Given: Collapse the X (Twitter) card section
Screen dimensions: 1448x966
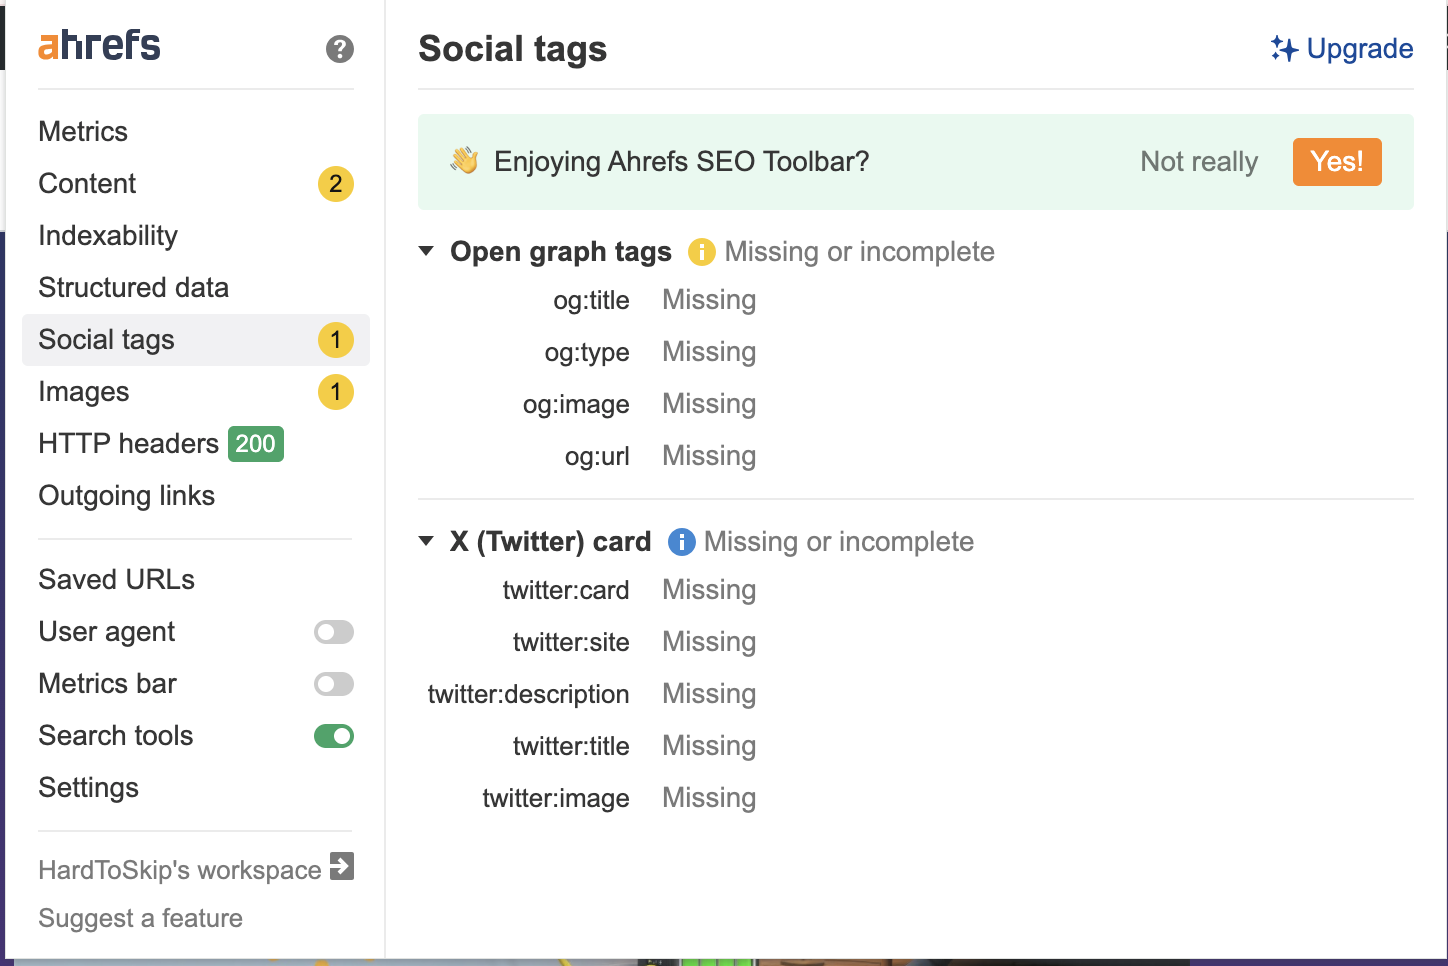Looking at the screenshot, I should coord(426,542).
